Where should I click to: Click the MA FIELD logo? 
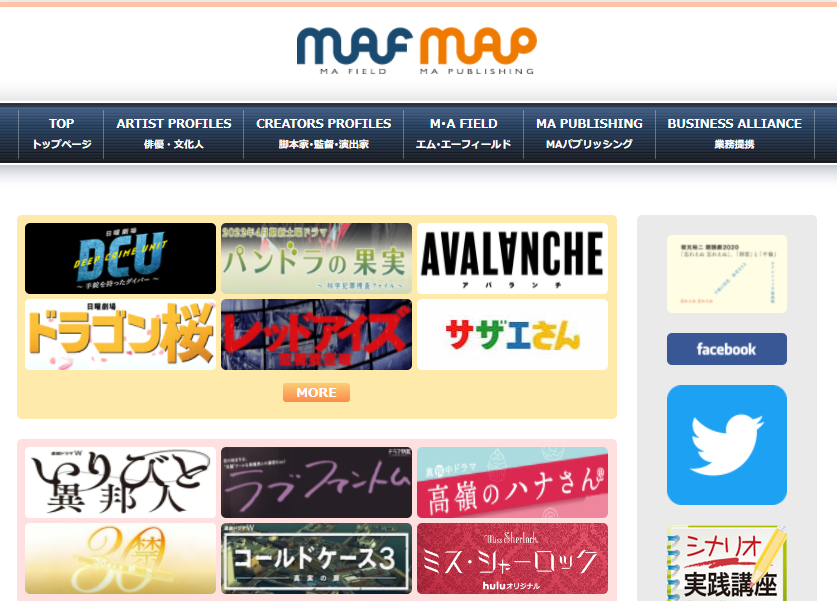pos(355,51)
